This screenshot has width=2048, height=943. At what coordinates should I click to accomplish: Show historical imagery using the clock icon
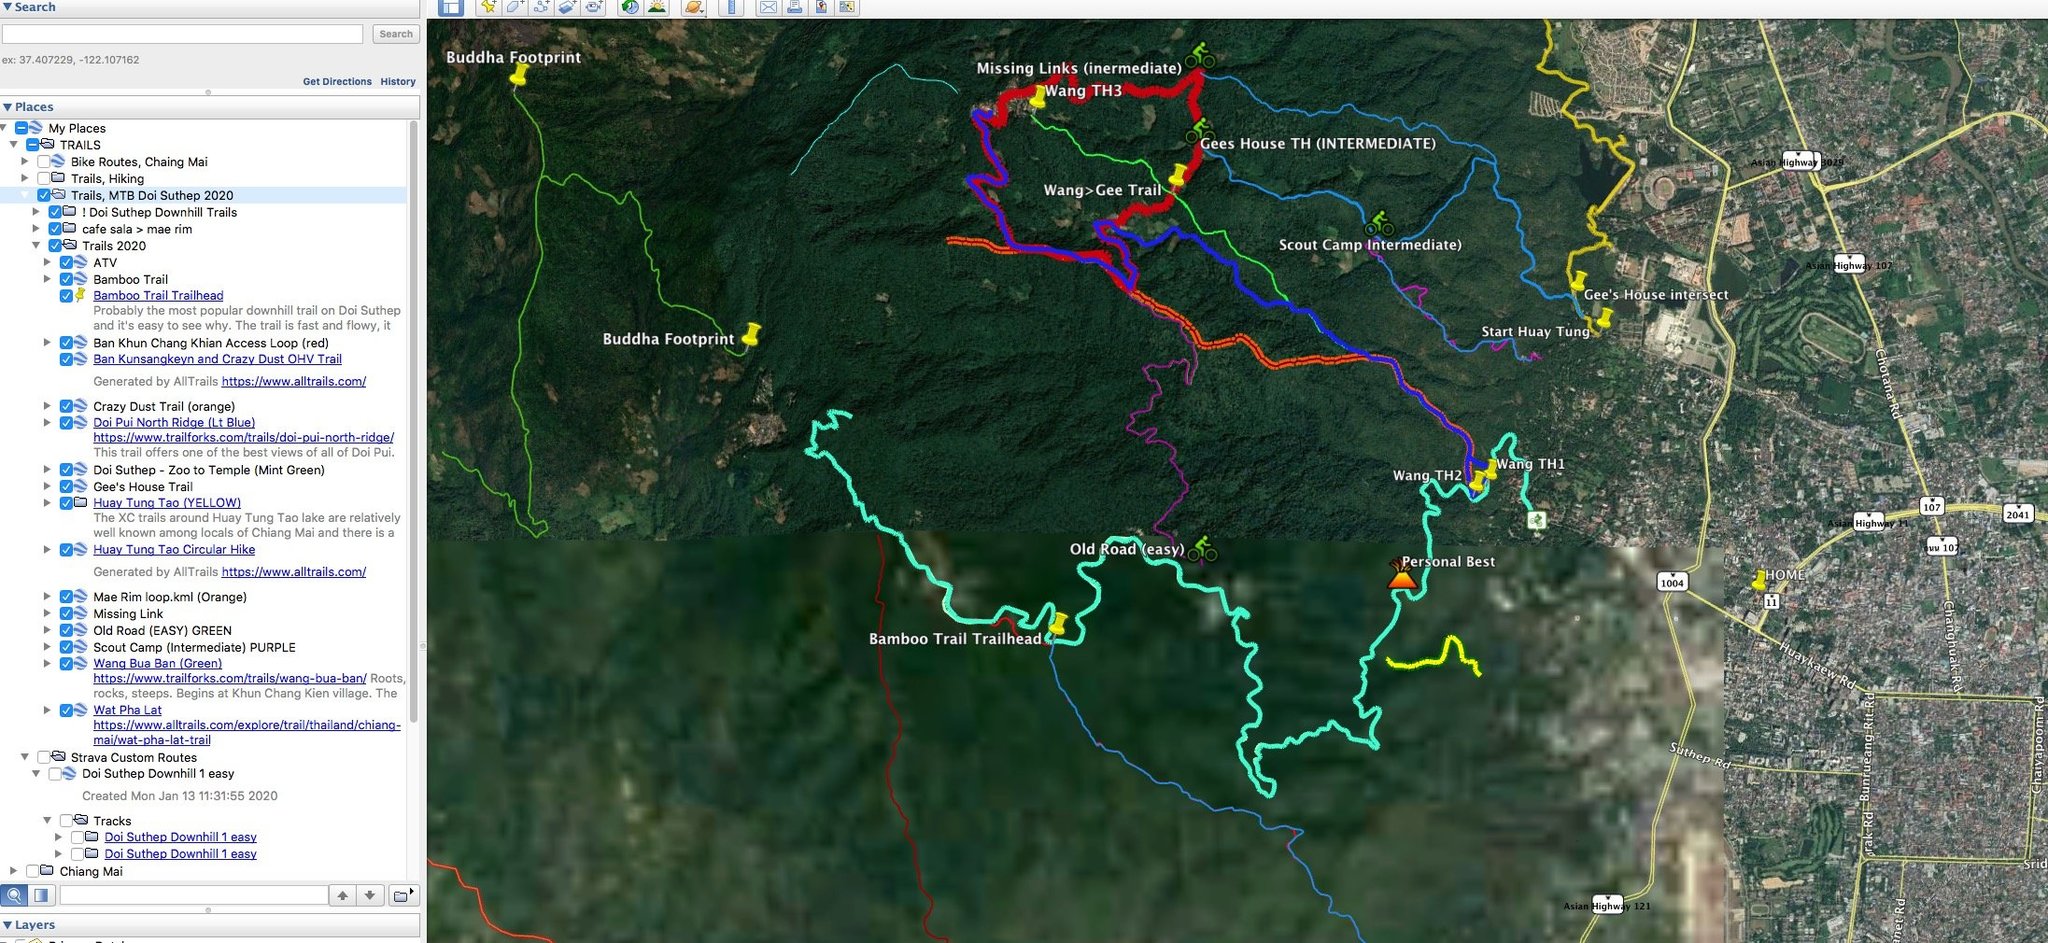pyautogui.click(x=630, y=7)
